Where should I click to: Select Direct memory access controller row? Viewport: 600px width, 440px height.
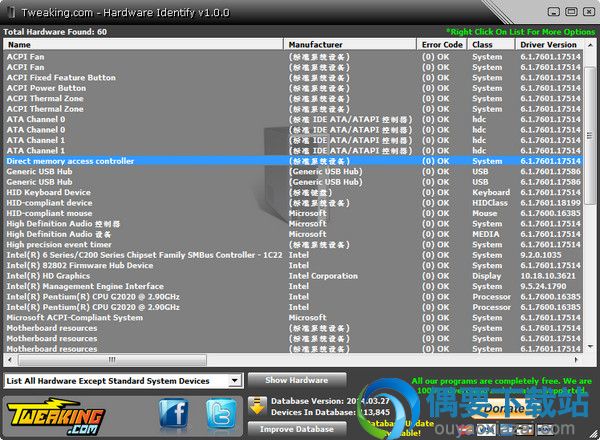pyautogui.click(x=293, y=161)
